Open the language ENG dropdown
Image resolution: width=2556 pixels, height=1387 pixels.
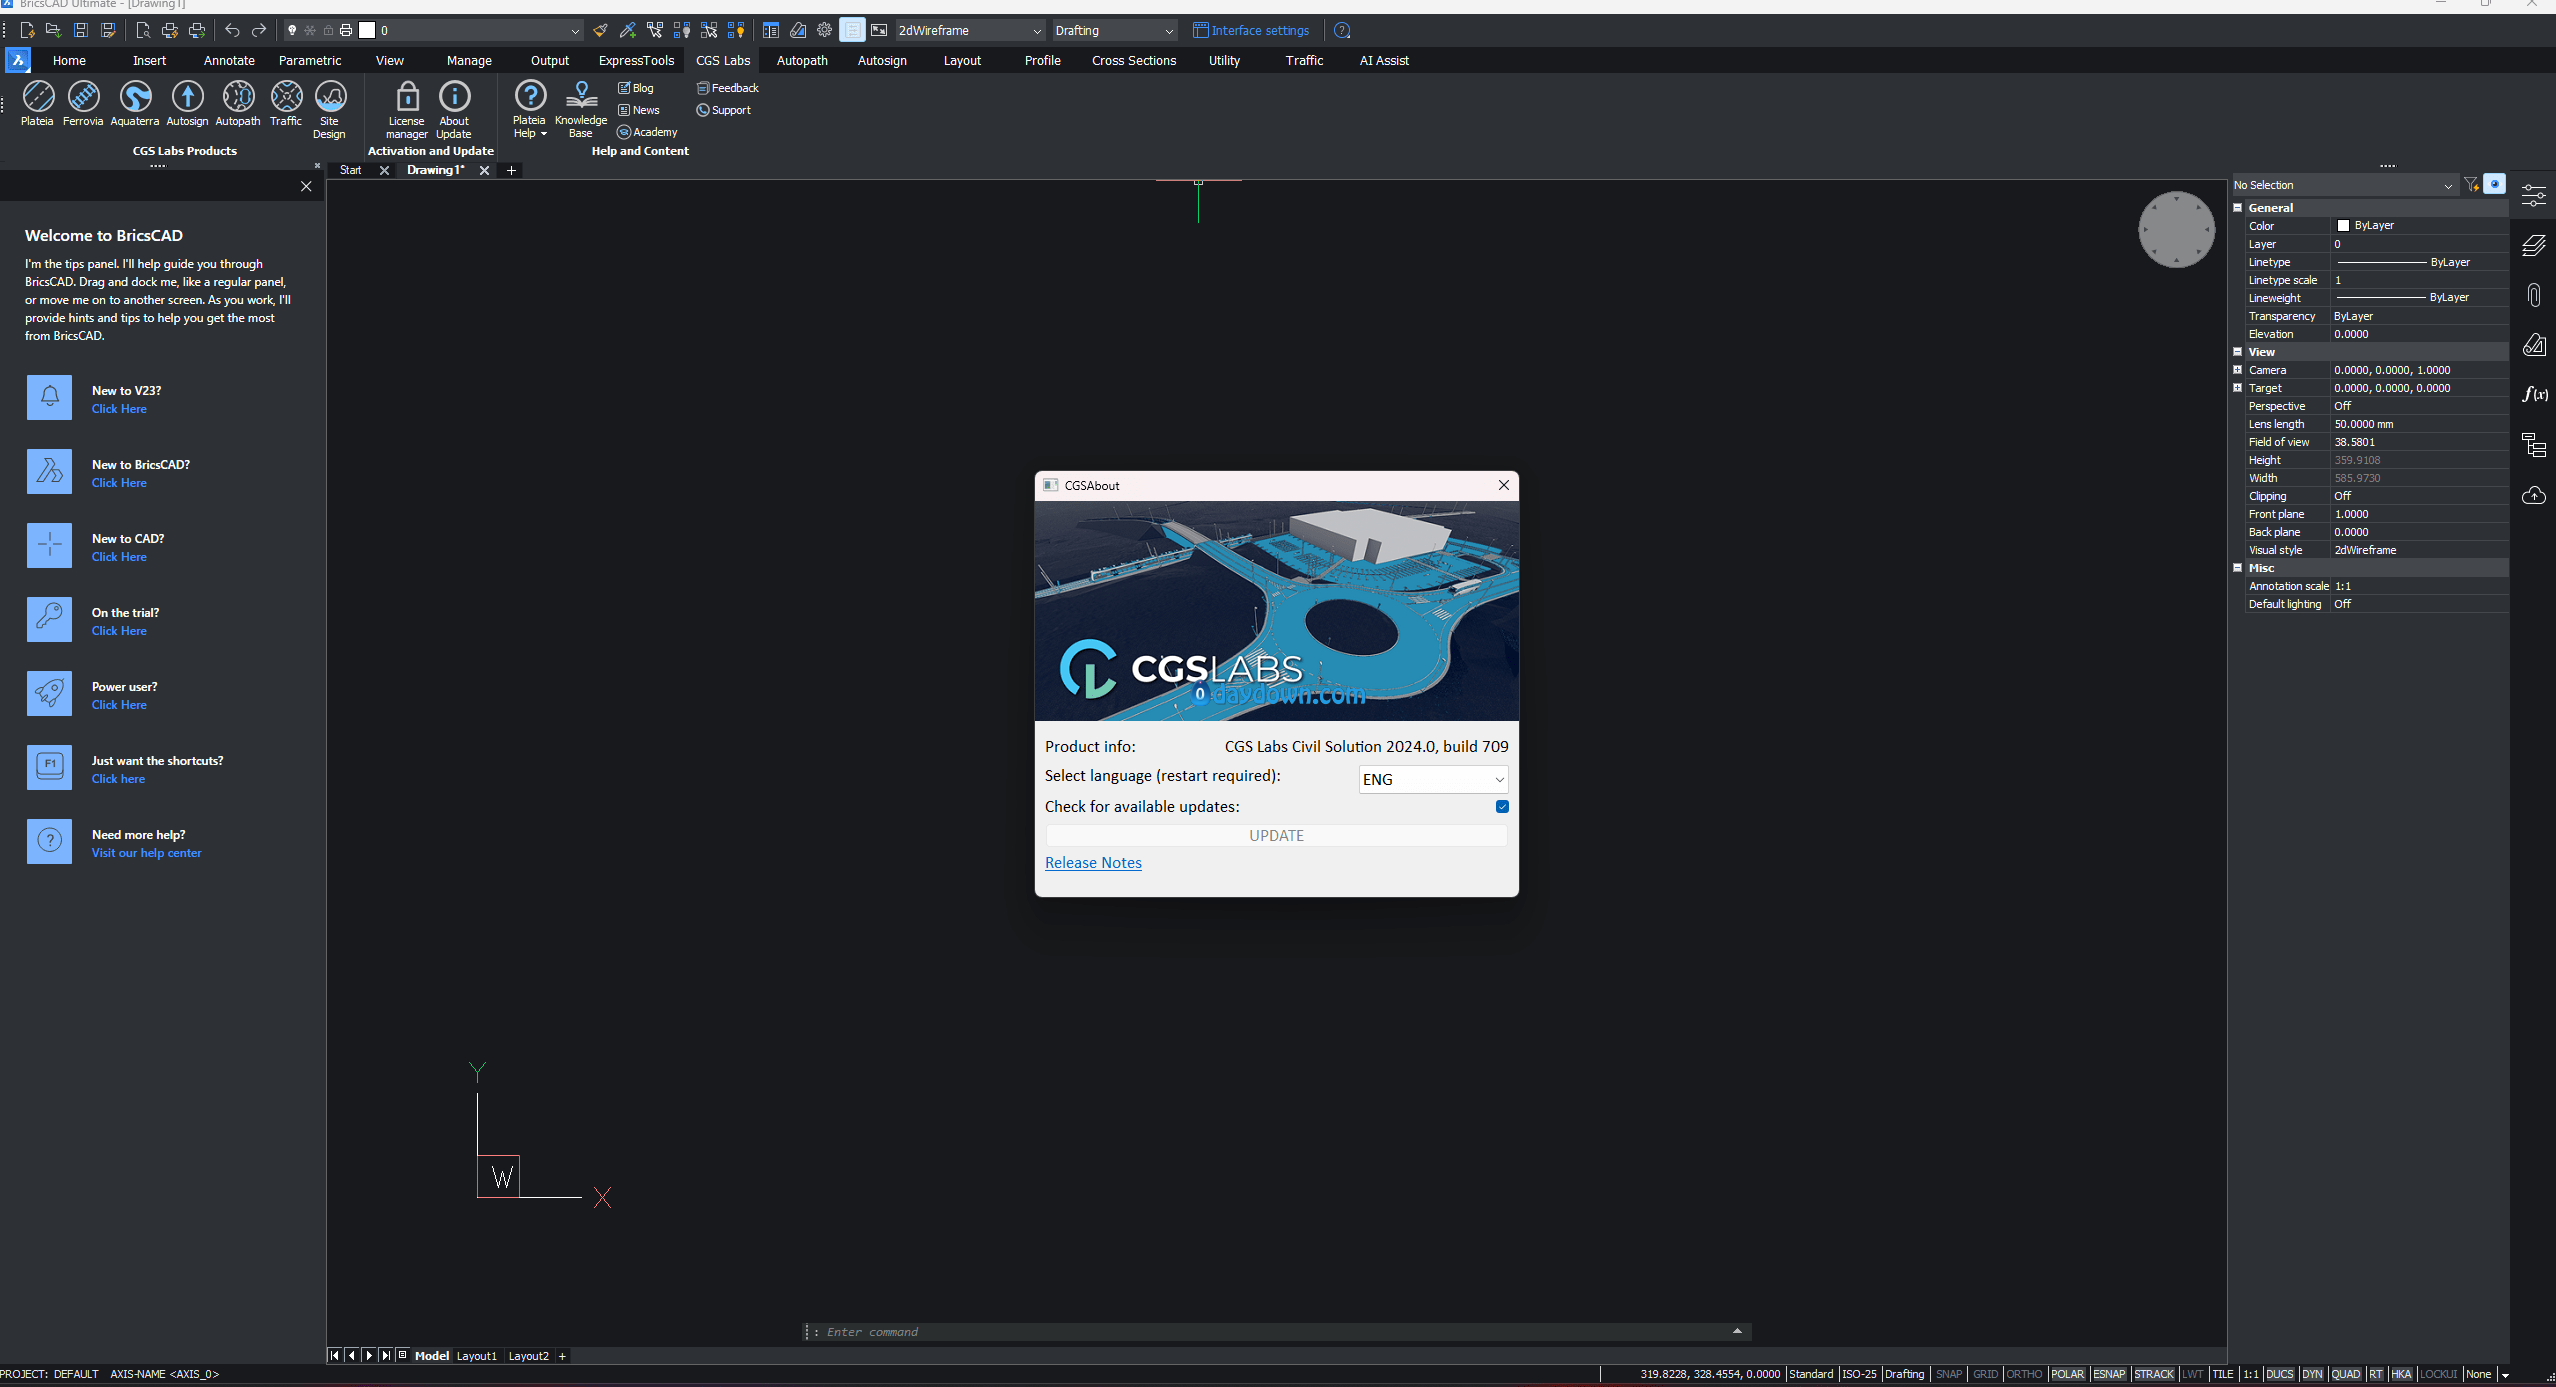[1432, 779]
